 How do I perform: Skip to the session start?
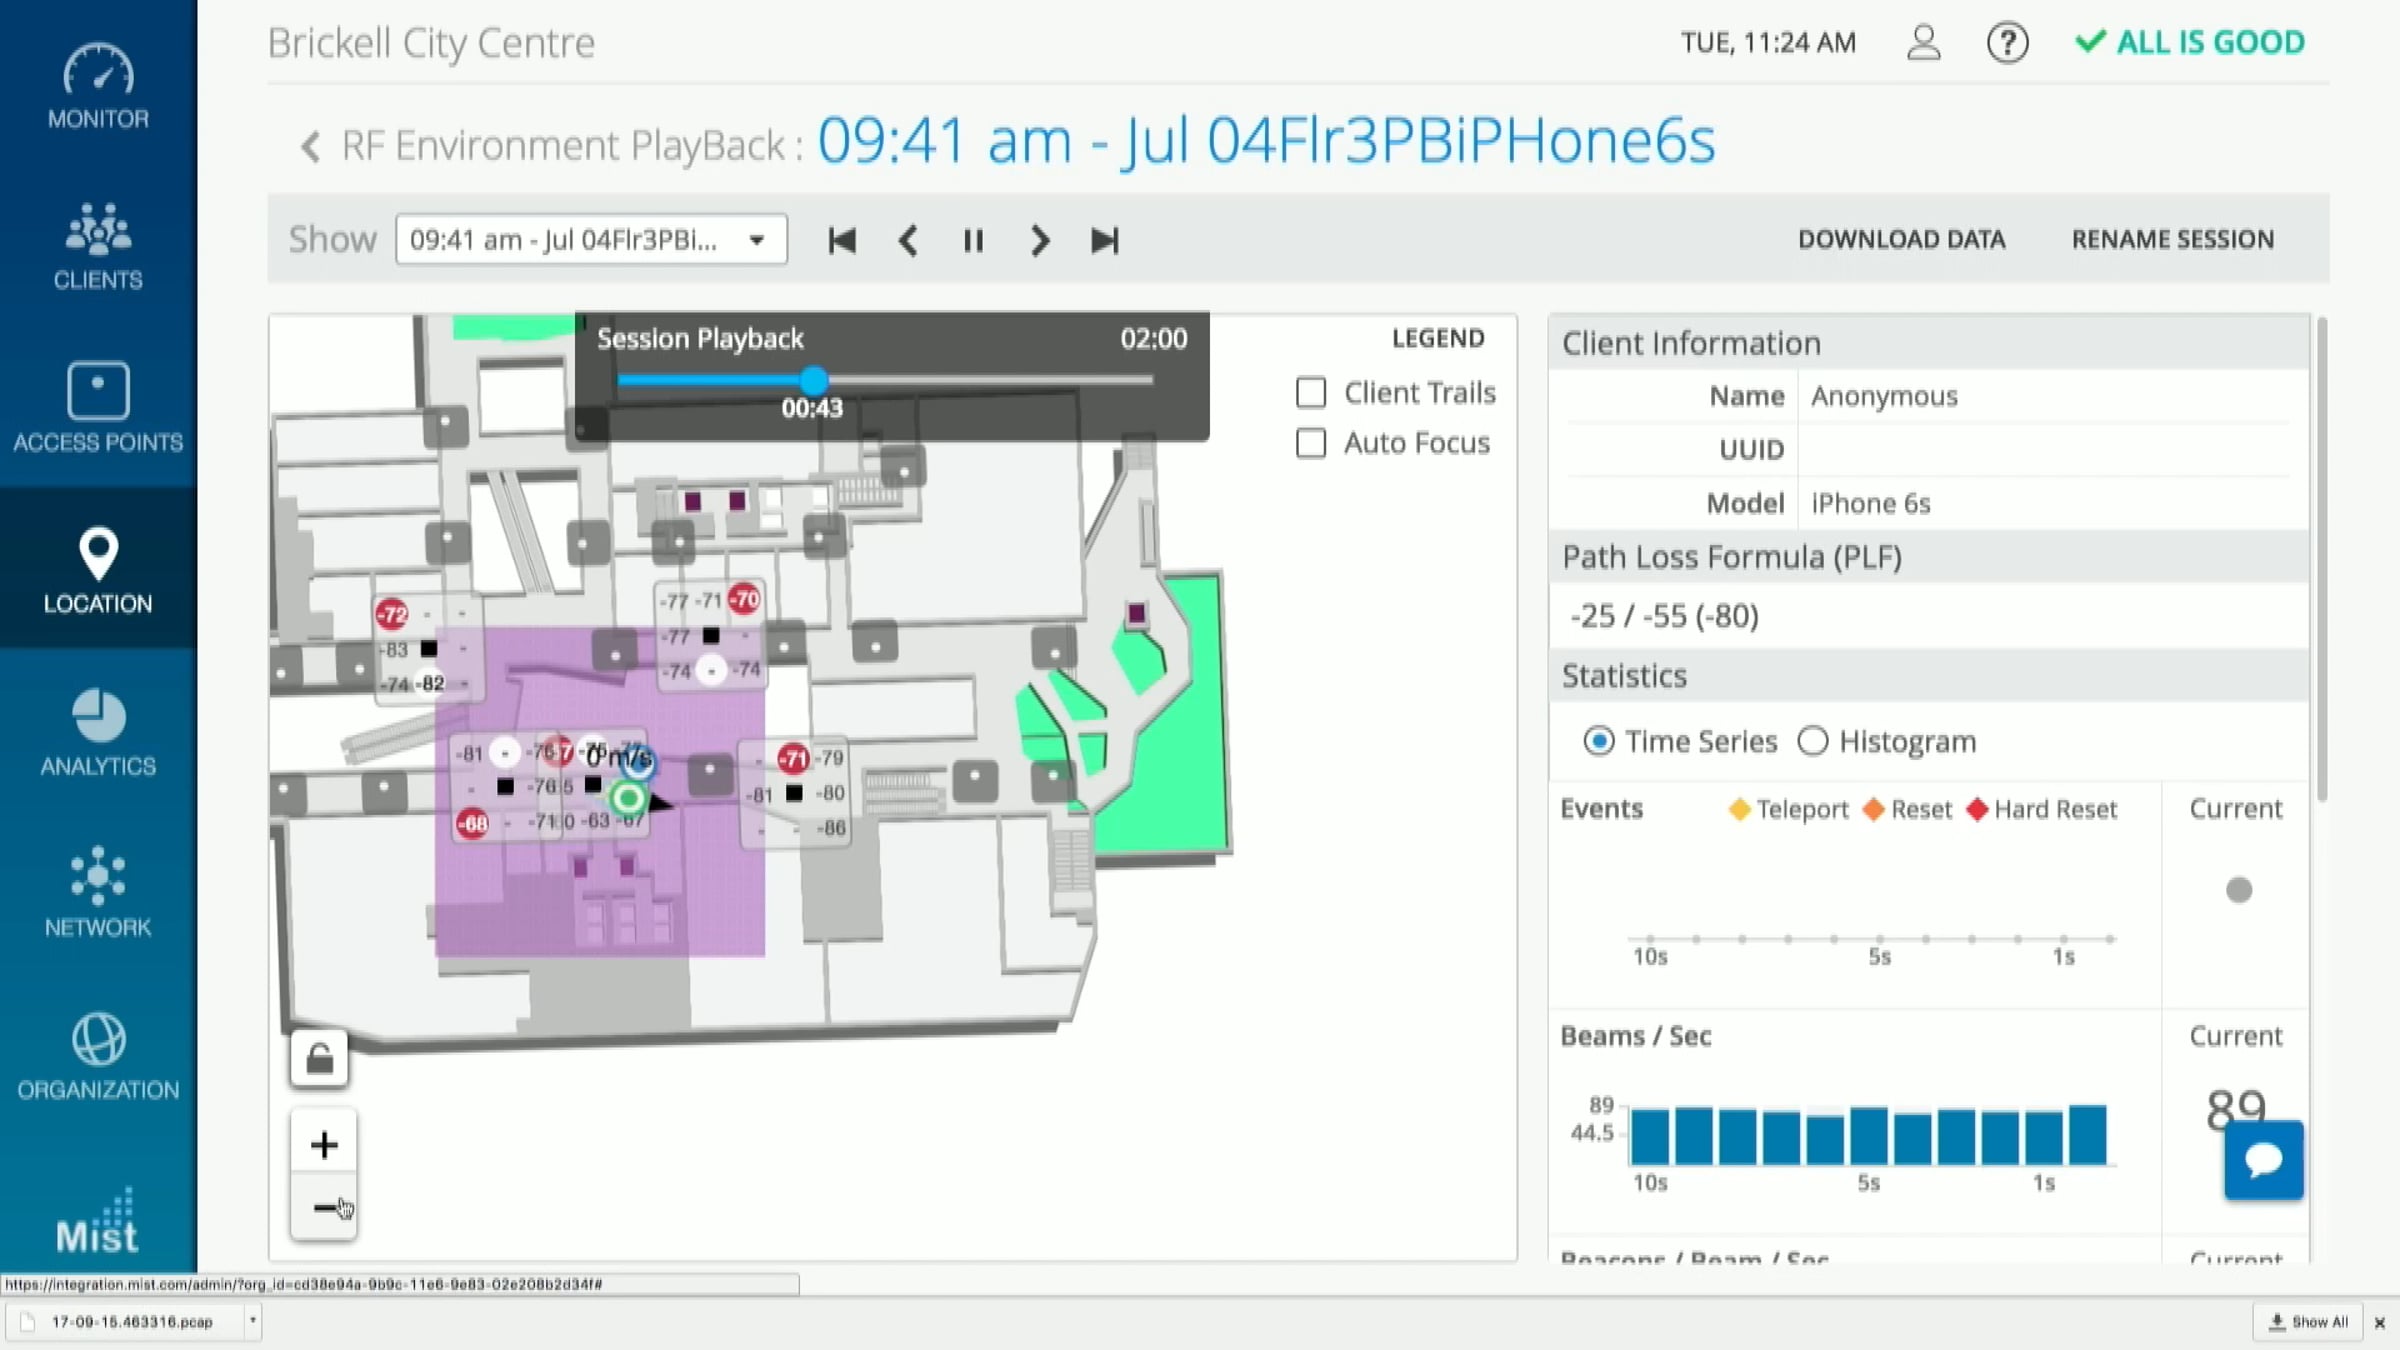[x=842, y=240]
